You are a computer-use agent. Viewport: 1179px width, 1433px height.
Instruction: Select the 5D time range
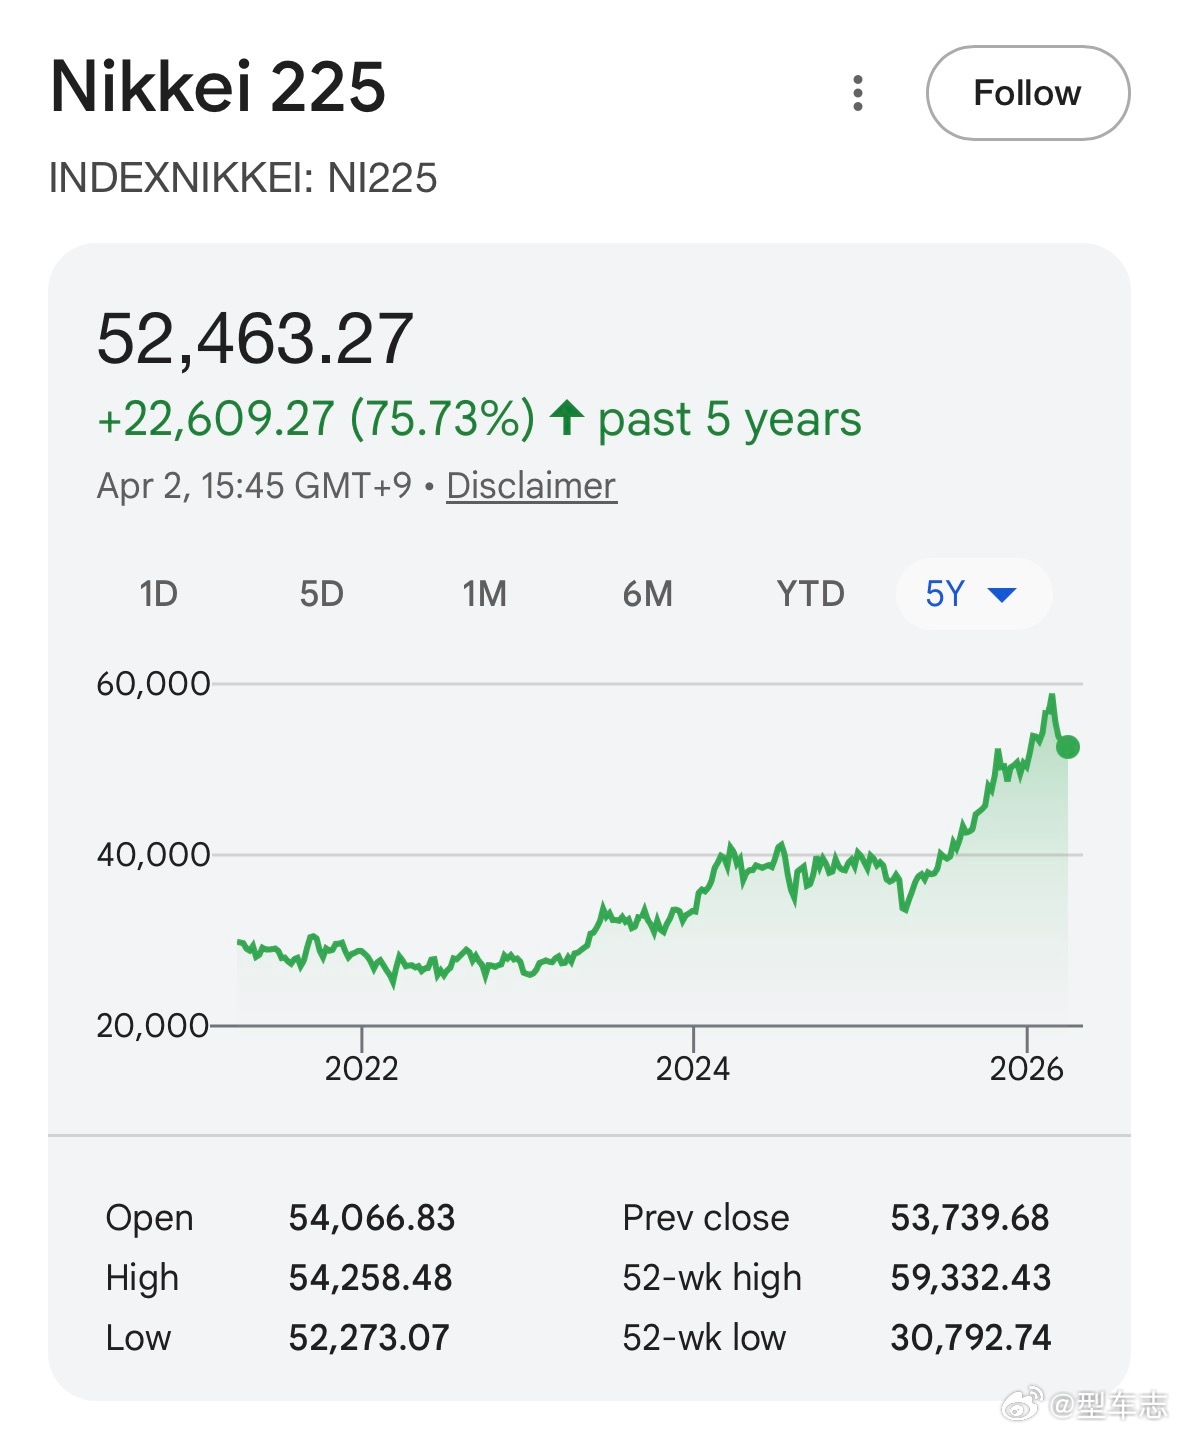point(321,594)
